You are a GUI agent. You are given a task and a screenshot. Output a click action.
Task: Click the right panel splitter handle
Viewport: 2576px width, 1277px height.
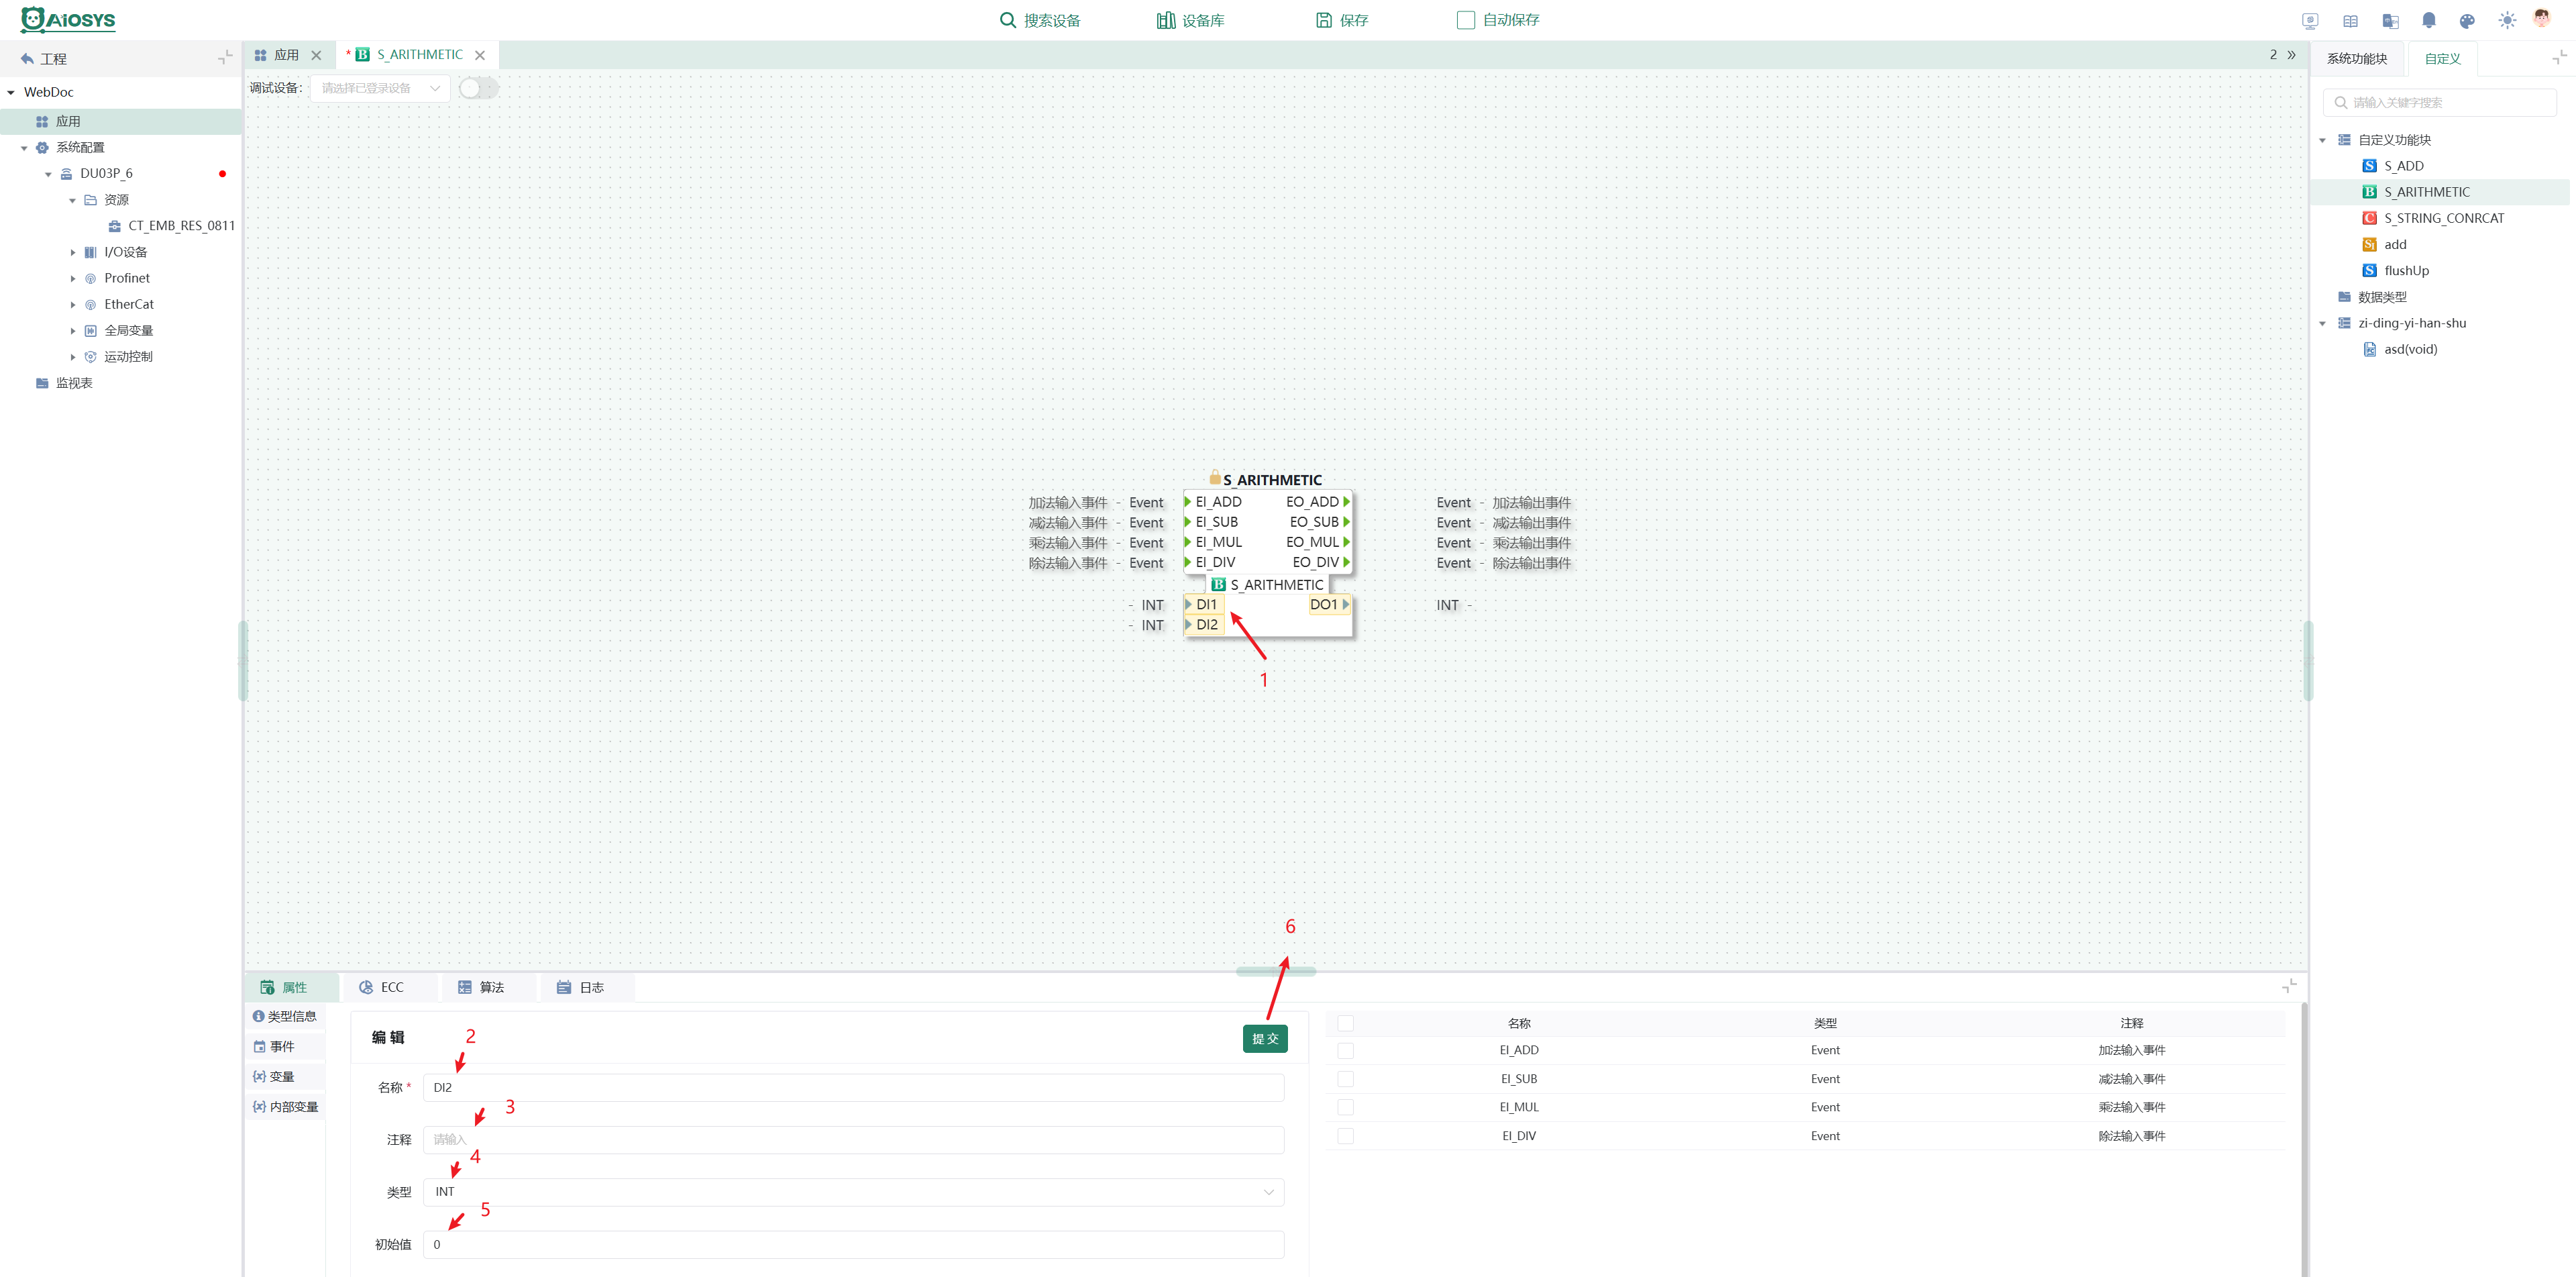click(x=2308, y=660)
